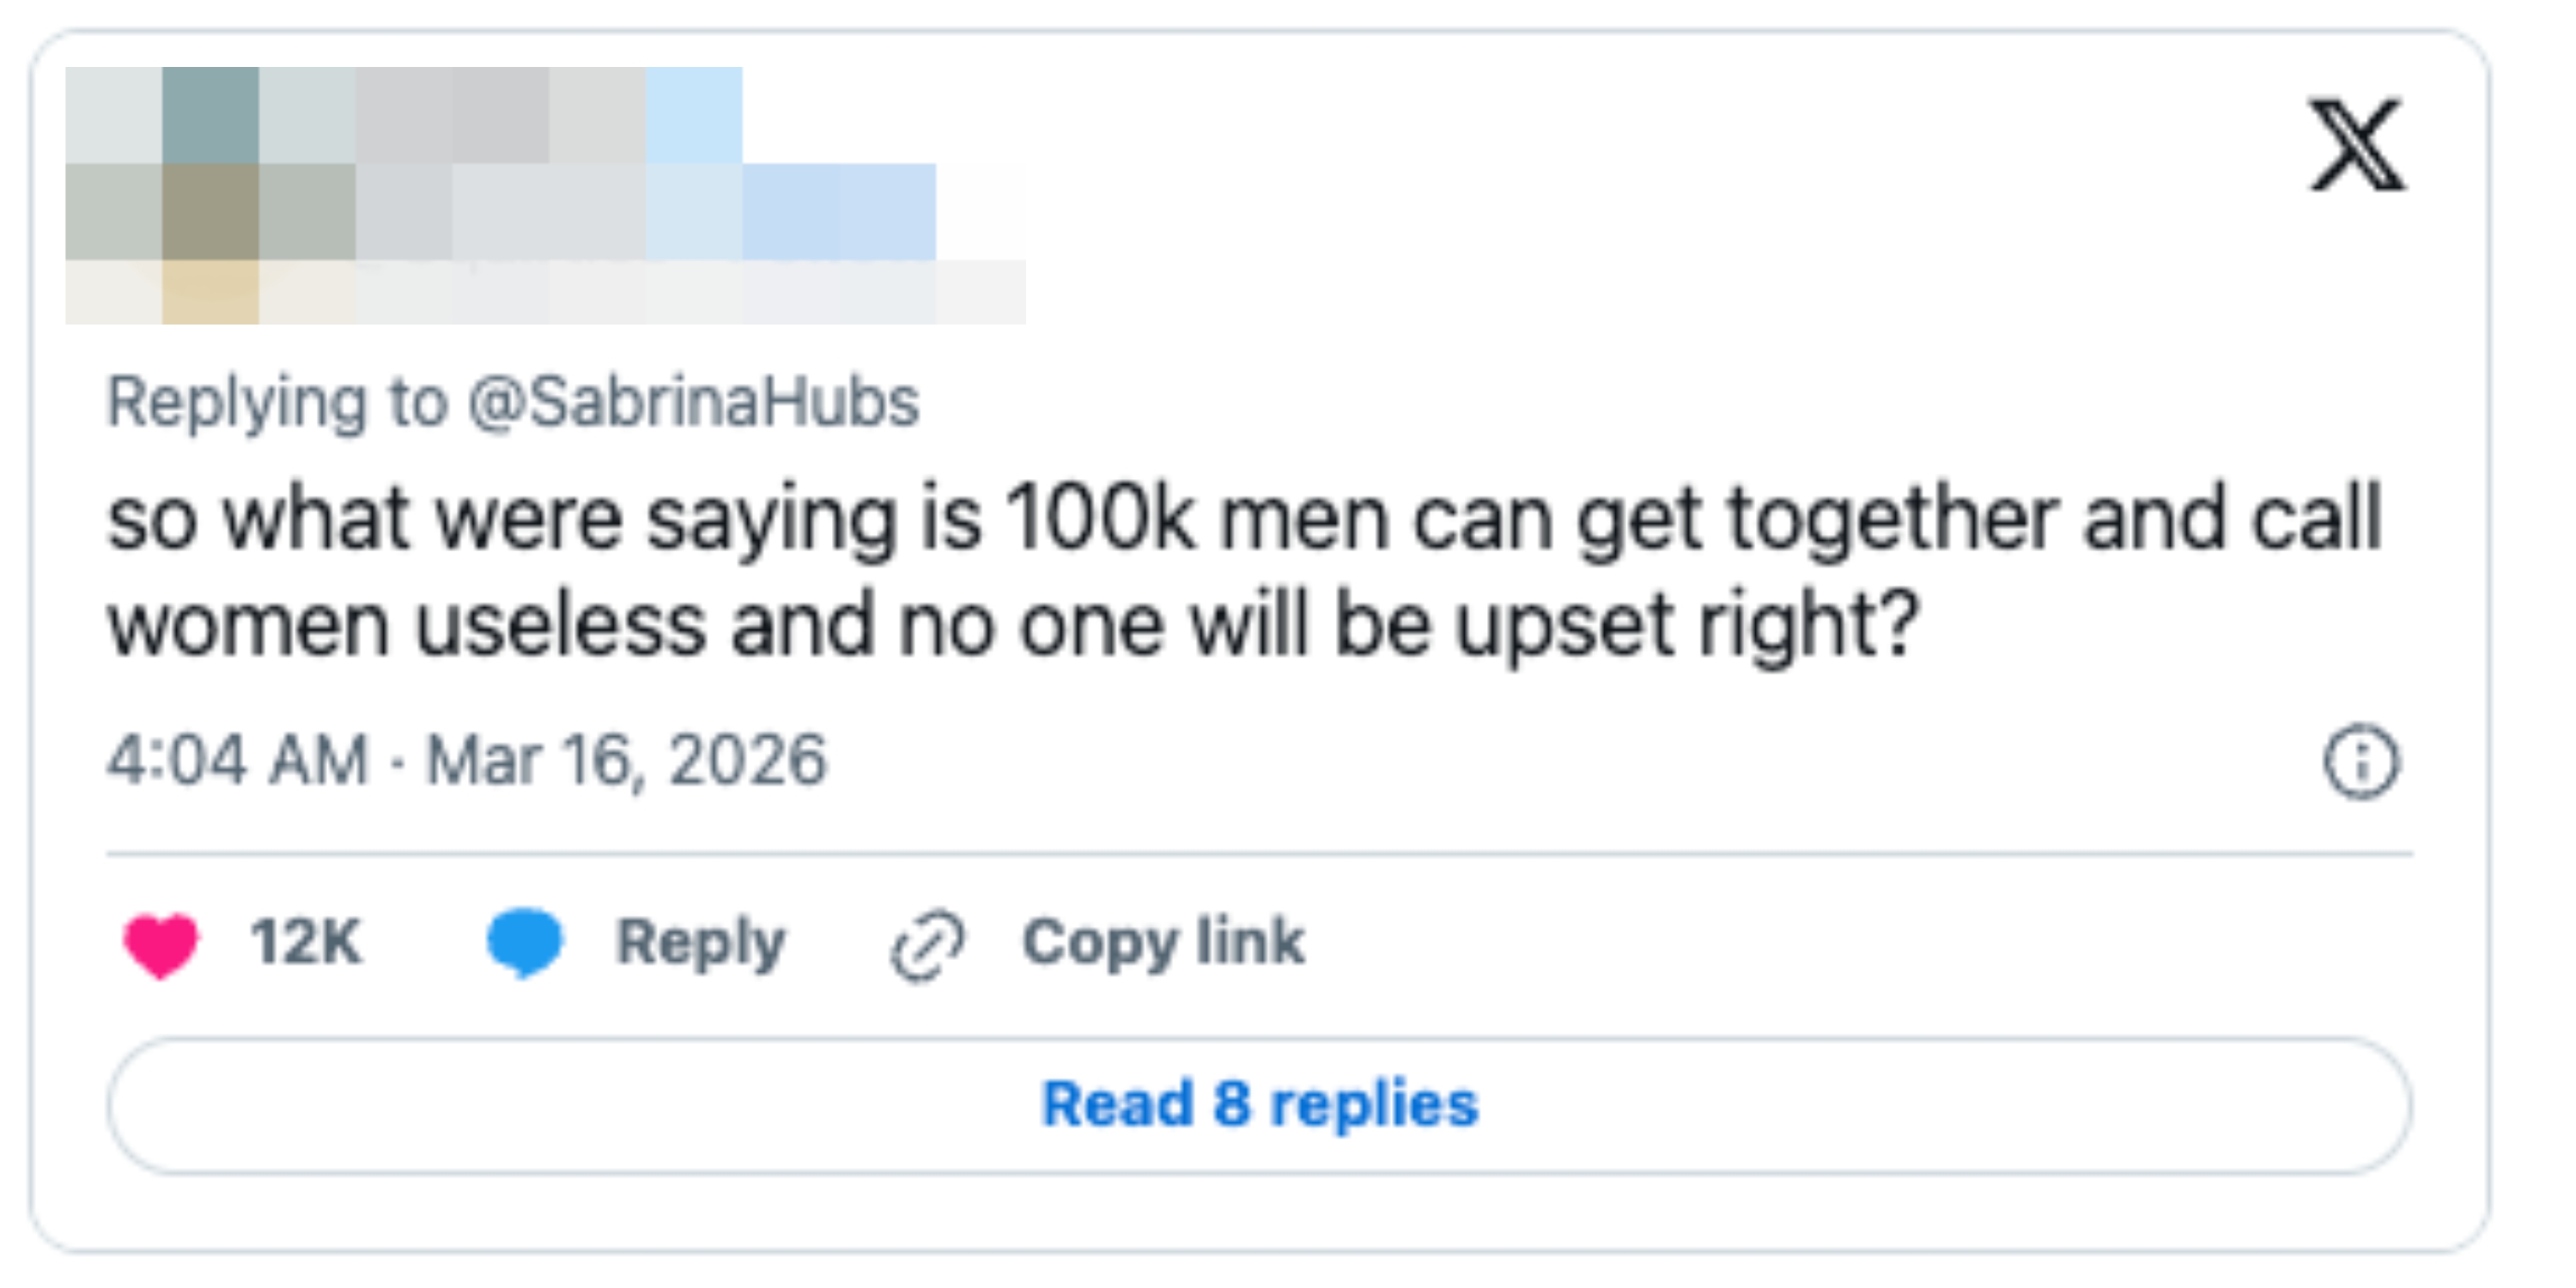Click the "Replying to" label
Viewport: 2576px width, 1288px height.
pyautogui.click(x=277, y=402)
